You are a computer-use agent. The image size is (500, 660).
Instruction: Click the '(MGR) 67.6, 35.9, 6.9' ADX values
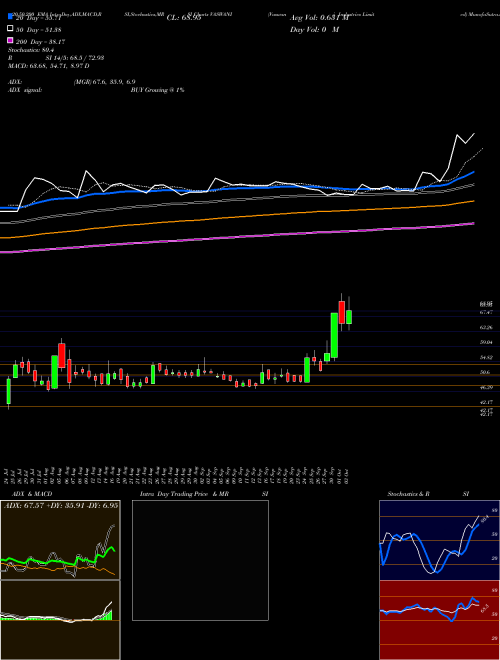click(104, 82)
